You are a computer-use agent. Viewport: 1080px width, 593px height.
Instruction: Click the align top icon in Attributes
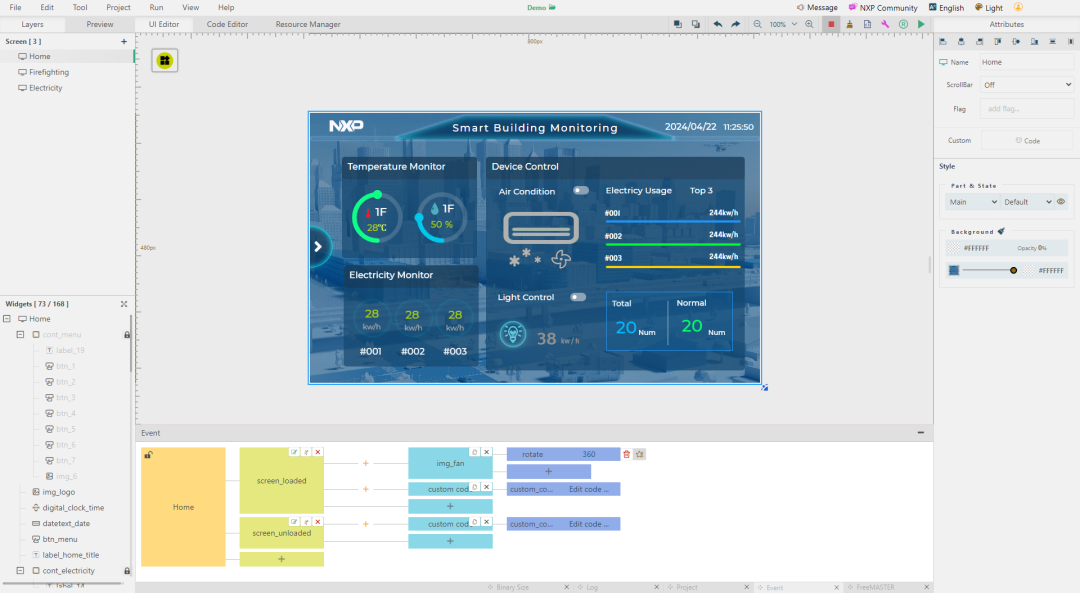point(997,42)
